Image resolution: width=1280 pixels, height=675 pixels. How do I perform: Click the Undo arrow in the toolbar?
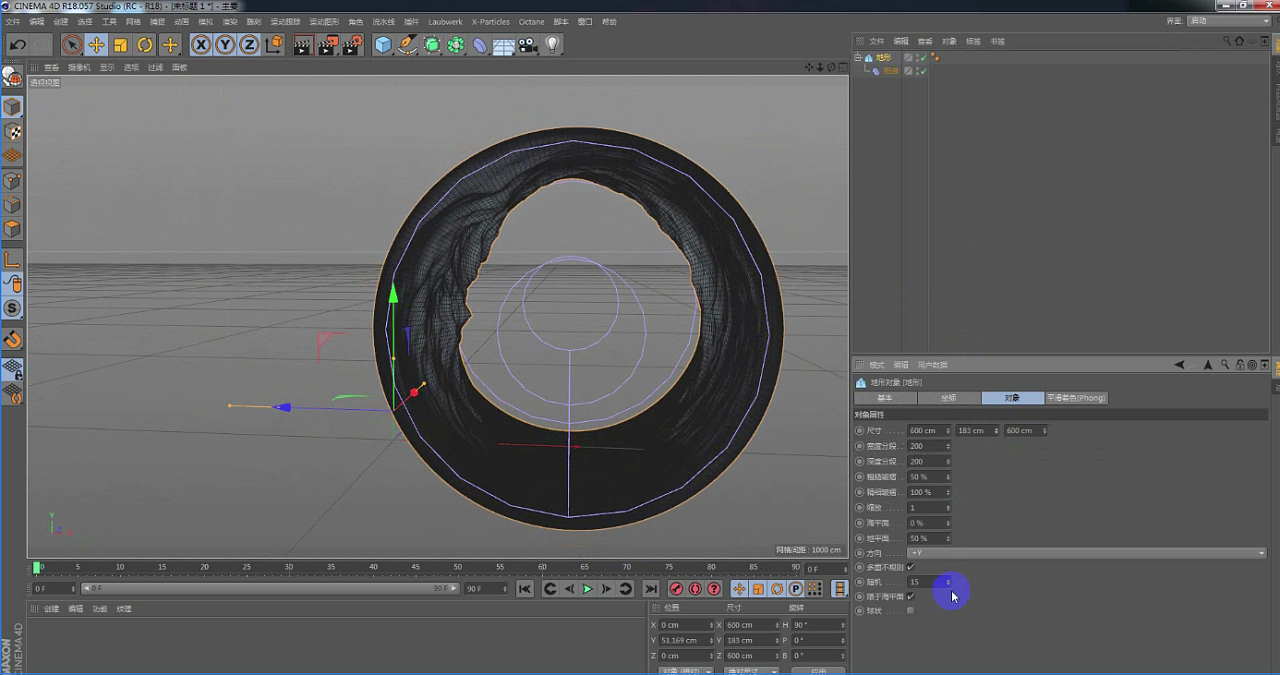[x=17, y=45]
